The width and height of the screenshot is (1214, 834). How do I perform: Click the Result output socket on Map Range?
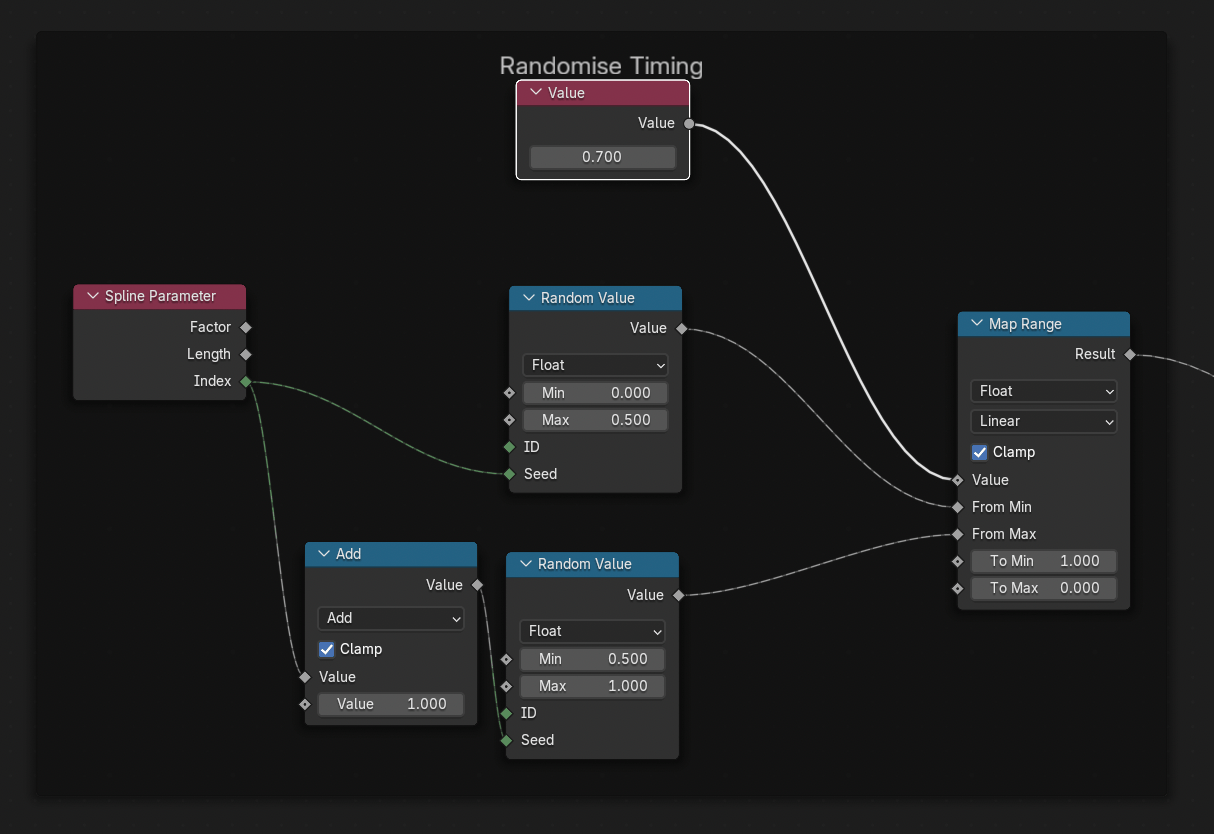[1130, 354]
